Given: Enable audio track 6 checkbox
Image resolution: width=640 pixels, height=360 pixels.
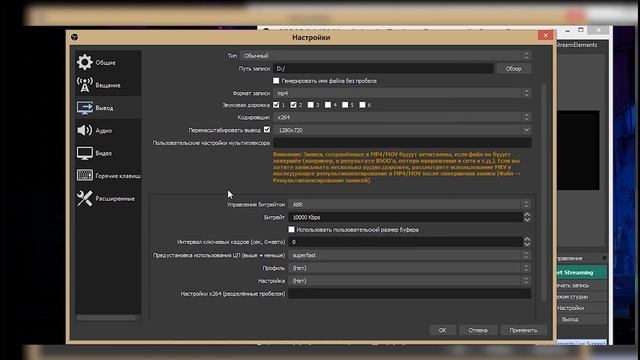Looking at the screenshot, I should [x=362, y=105].
